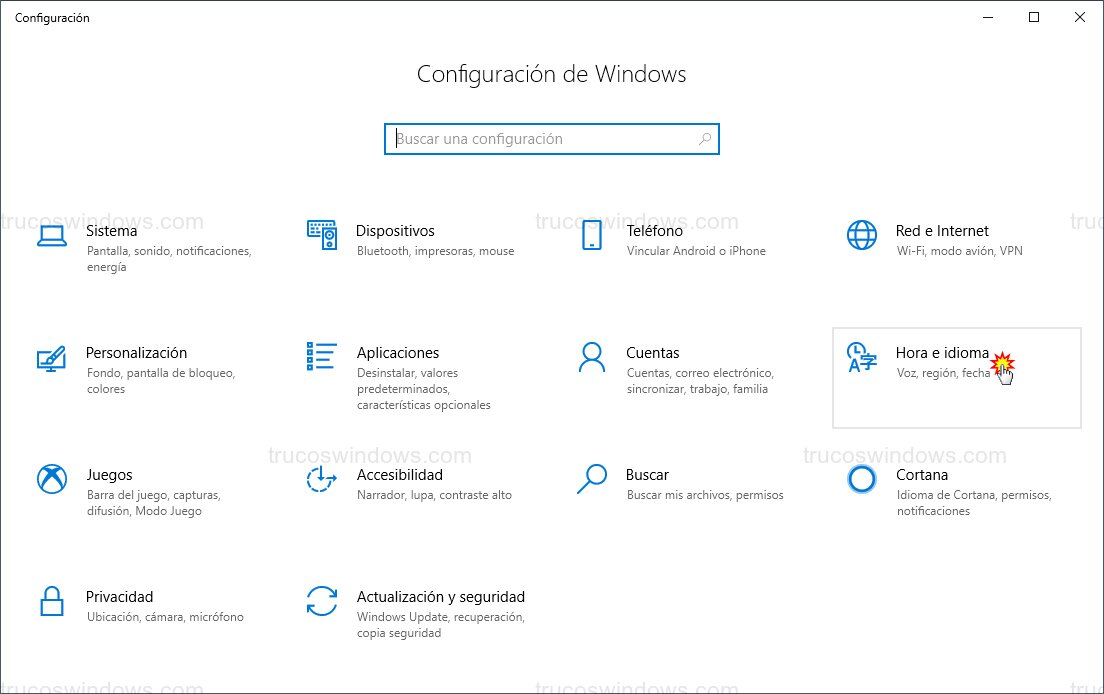Select the Buscar magnifying glass category icon
The height and width of the screenshot is (694, 1104).
pos(591,479)
